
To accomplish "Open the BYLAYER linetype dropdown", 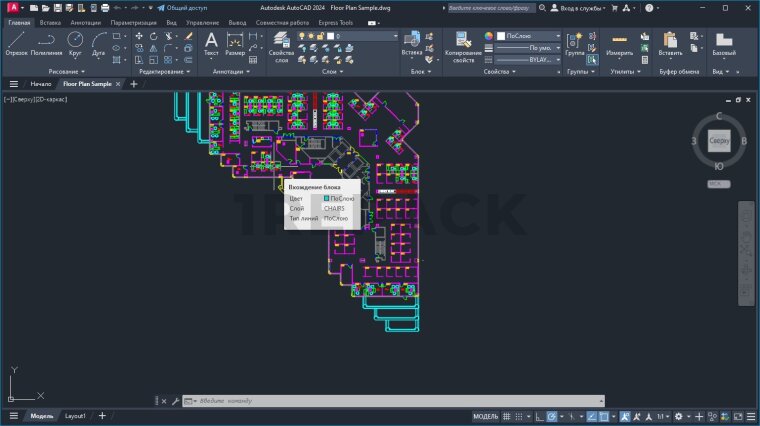I will [x=528, y=59].
